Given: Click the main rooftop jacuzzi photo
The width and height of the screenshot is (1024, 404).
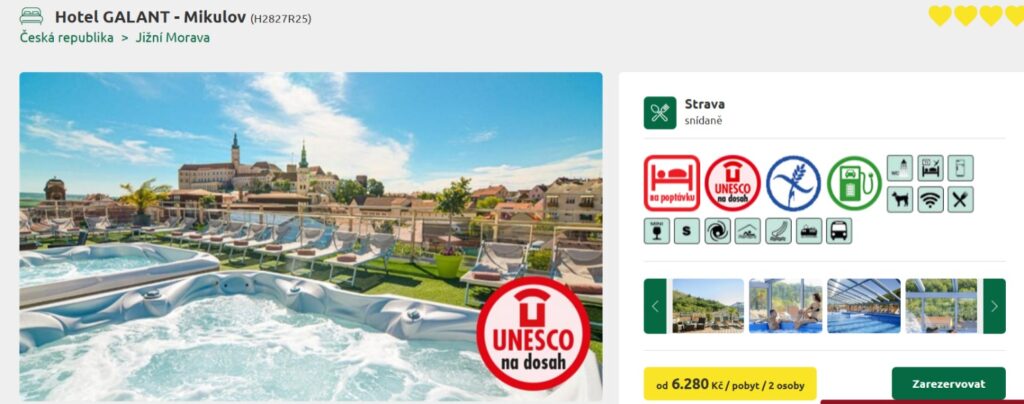Looking at the screenshot, I should [311, 236].
